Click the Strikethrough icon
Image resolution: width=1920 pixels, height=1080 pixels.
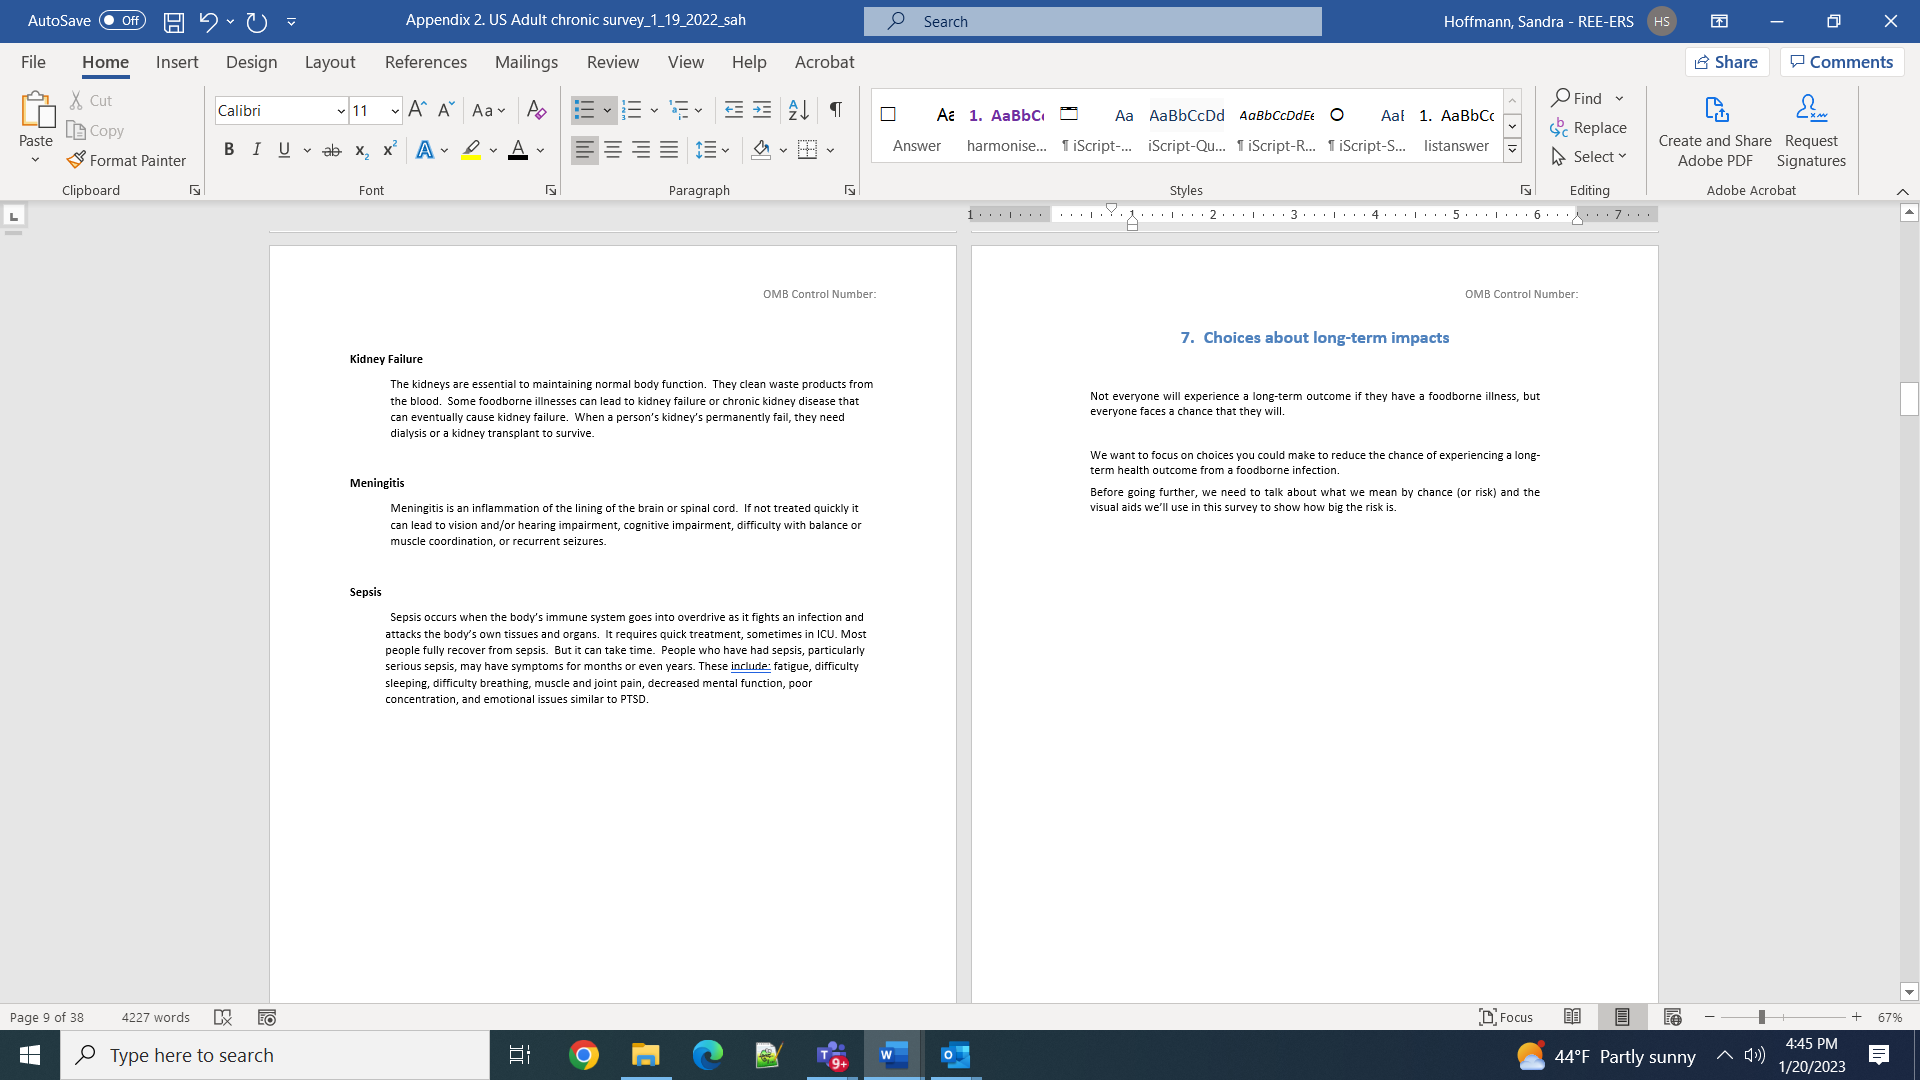pyautogui.click(x=332, y=150)
